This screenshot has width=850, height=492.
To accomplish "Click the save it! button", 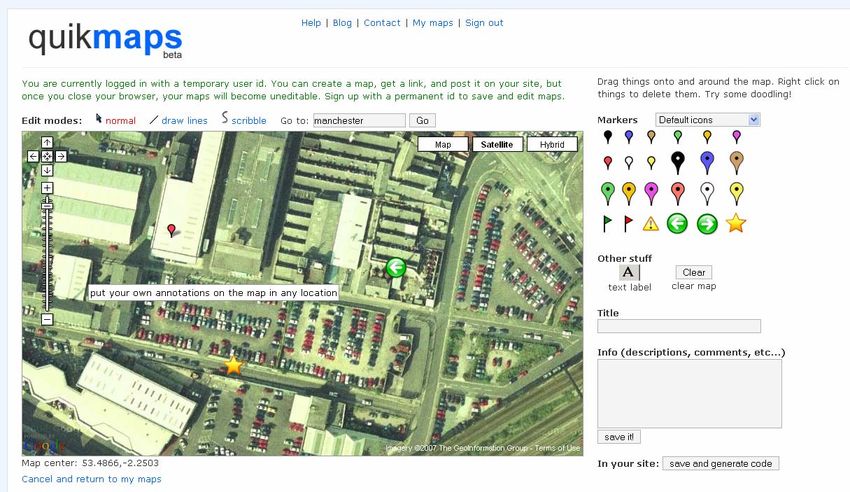I will coord(619,437).
